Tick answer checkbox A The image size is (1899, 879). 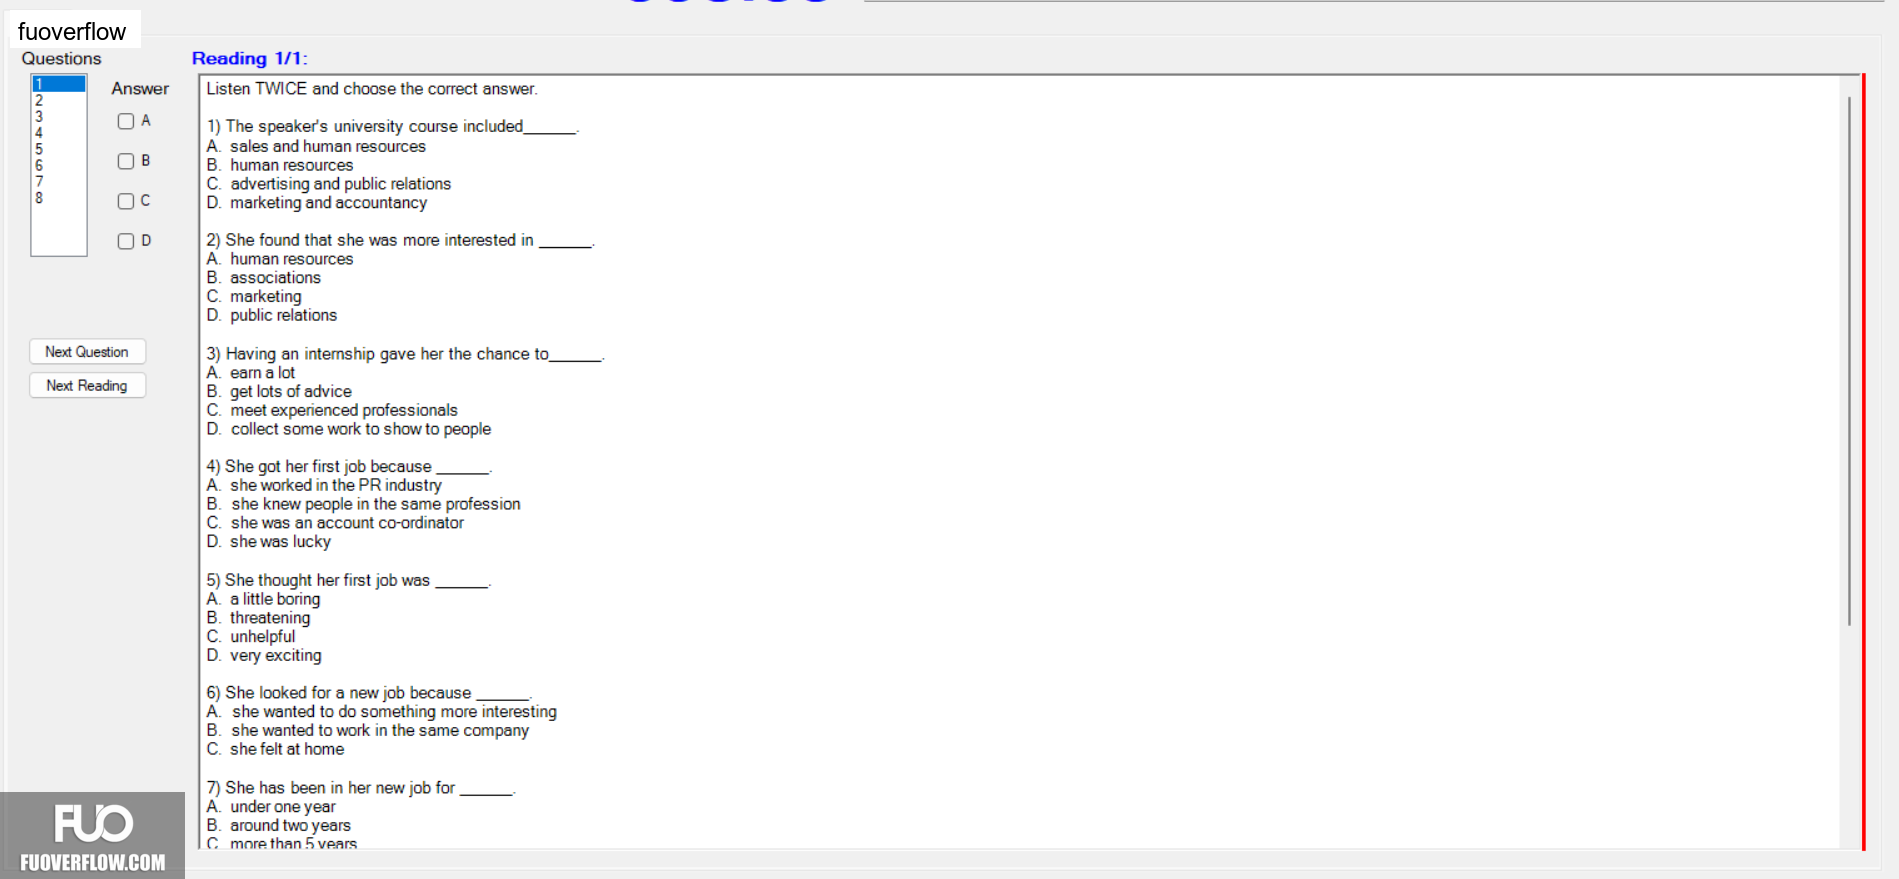pos(126,121)
